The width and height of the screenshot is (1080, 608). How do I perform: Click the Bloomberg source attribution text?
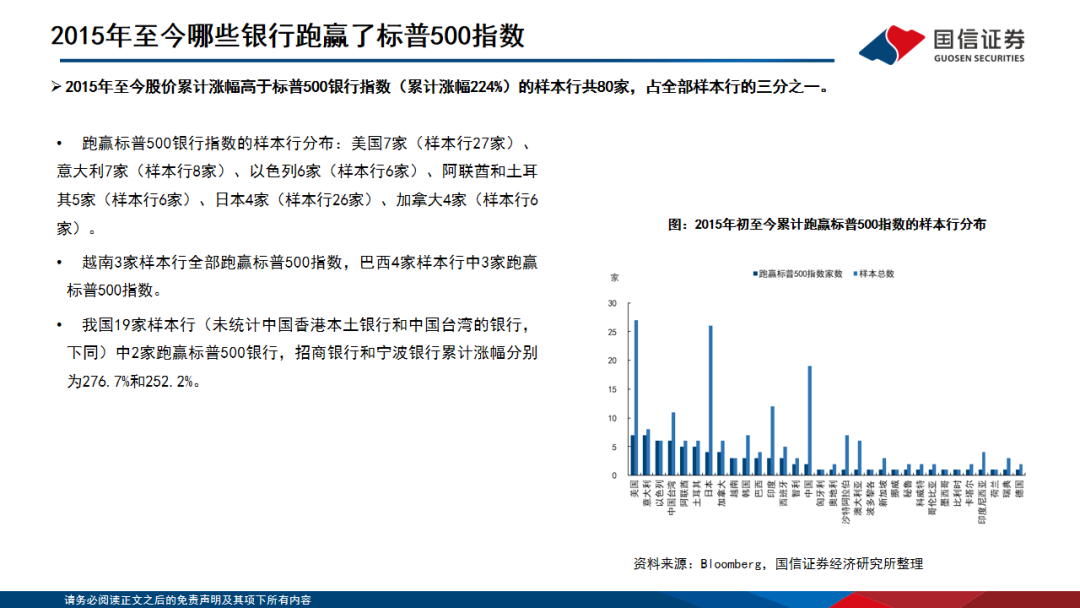[x=779, y=563]
